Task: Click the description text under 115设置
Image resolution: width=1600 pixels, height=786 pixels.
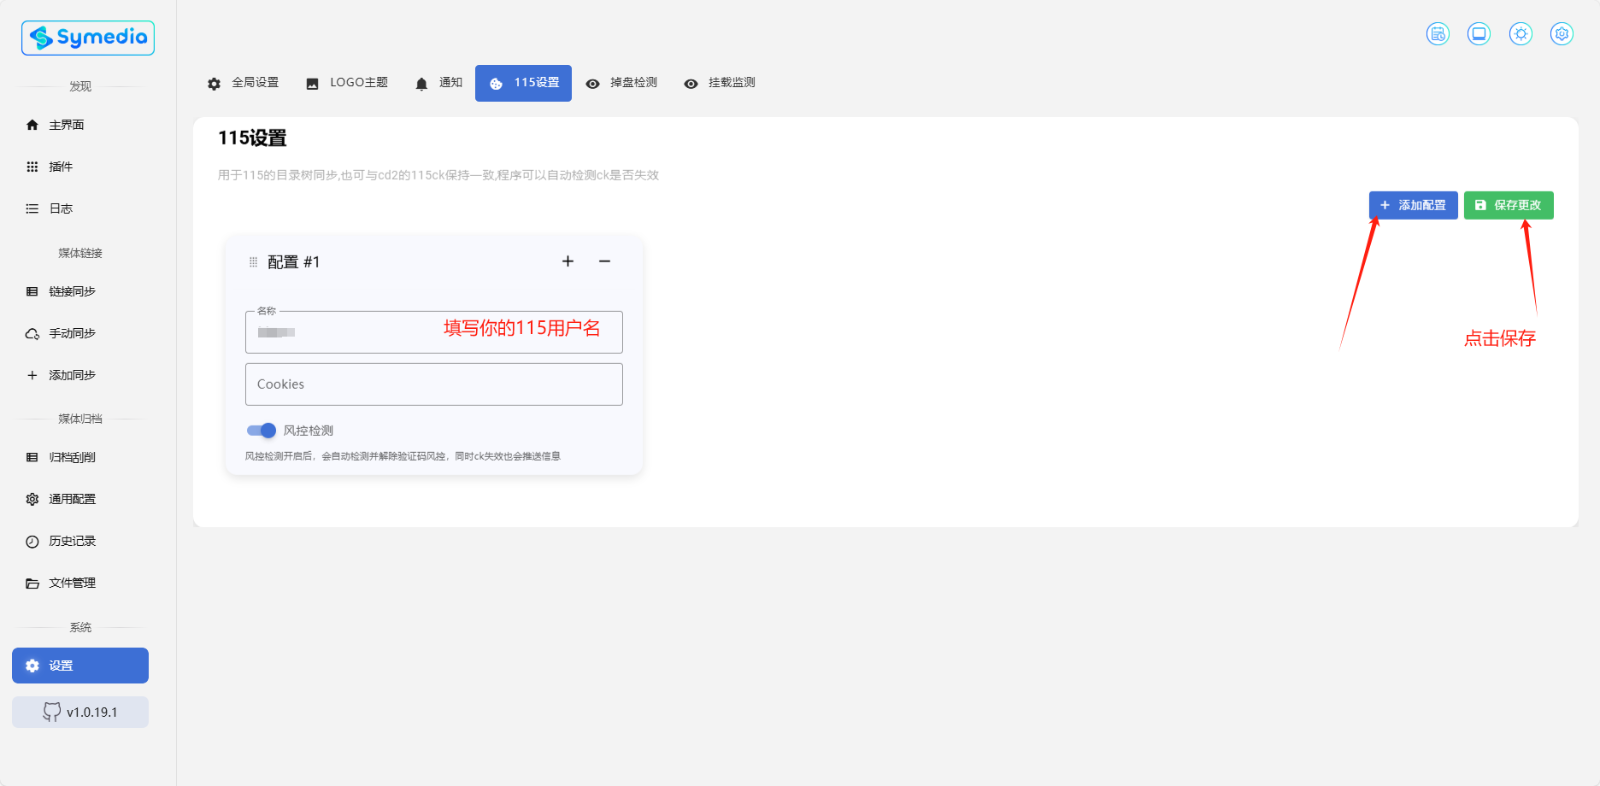Action: (x=438, y=175)
